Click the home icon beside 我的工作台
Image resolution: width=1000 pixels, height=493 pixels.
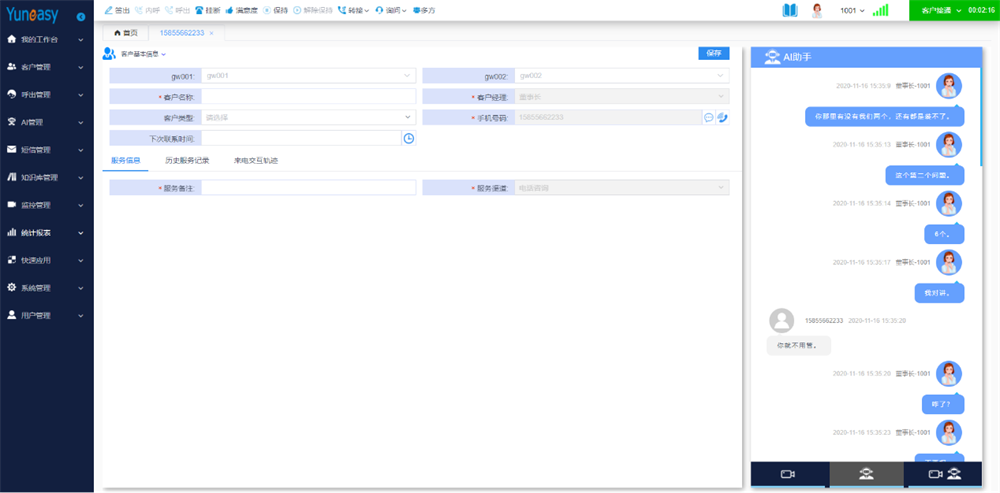coord(11,39)
